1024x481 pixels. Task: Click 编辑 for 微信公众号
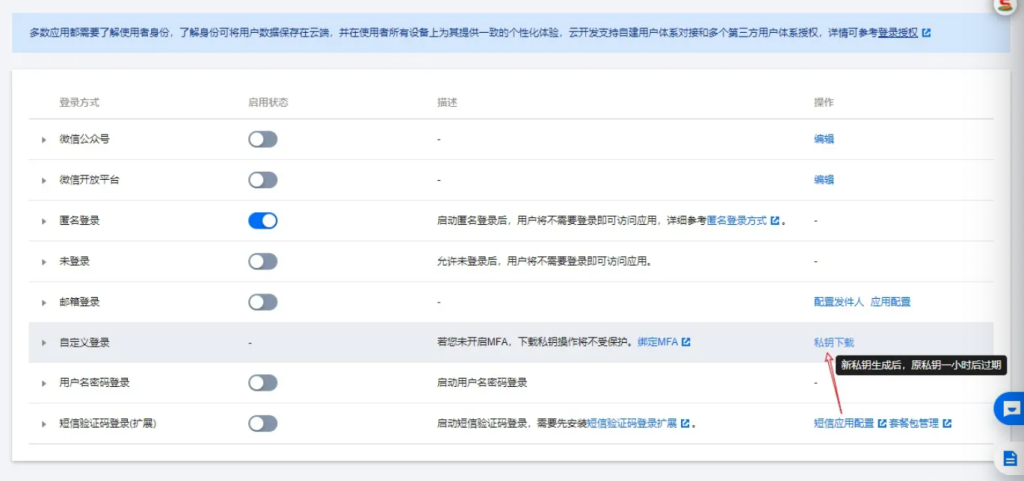click(823, 140)
